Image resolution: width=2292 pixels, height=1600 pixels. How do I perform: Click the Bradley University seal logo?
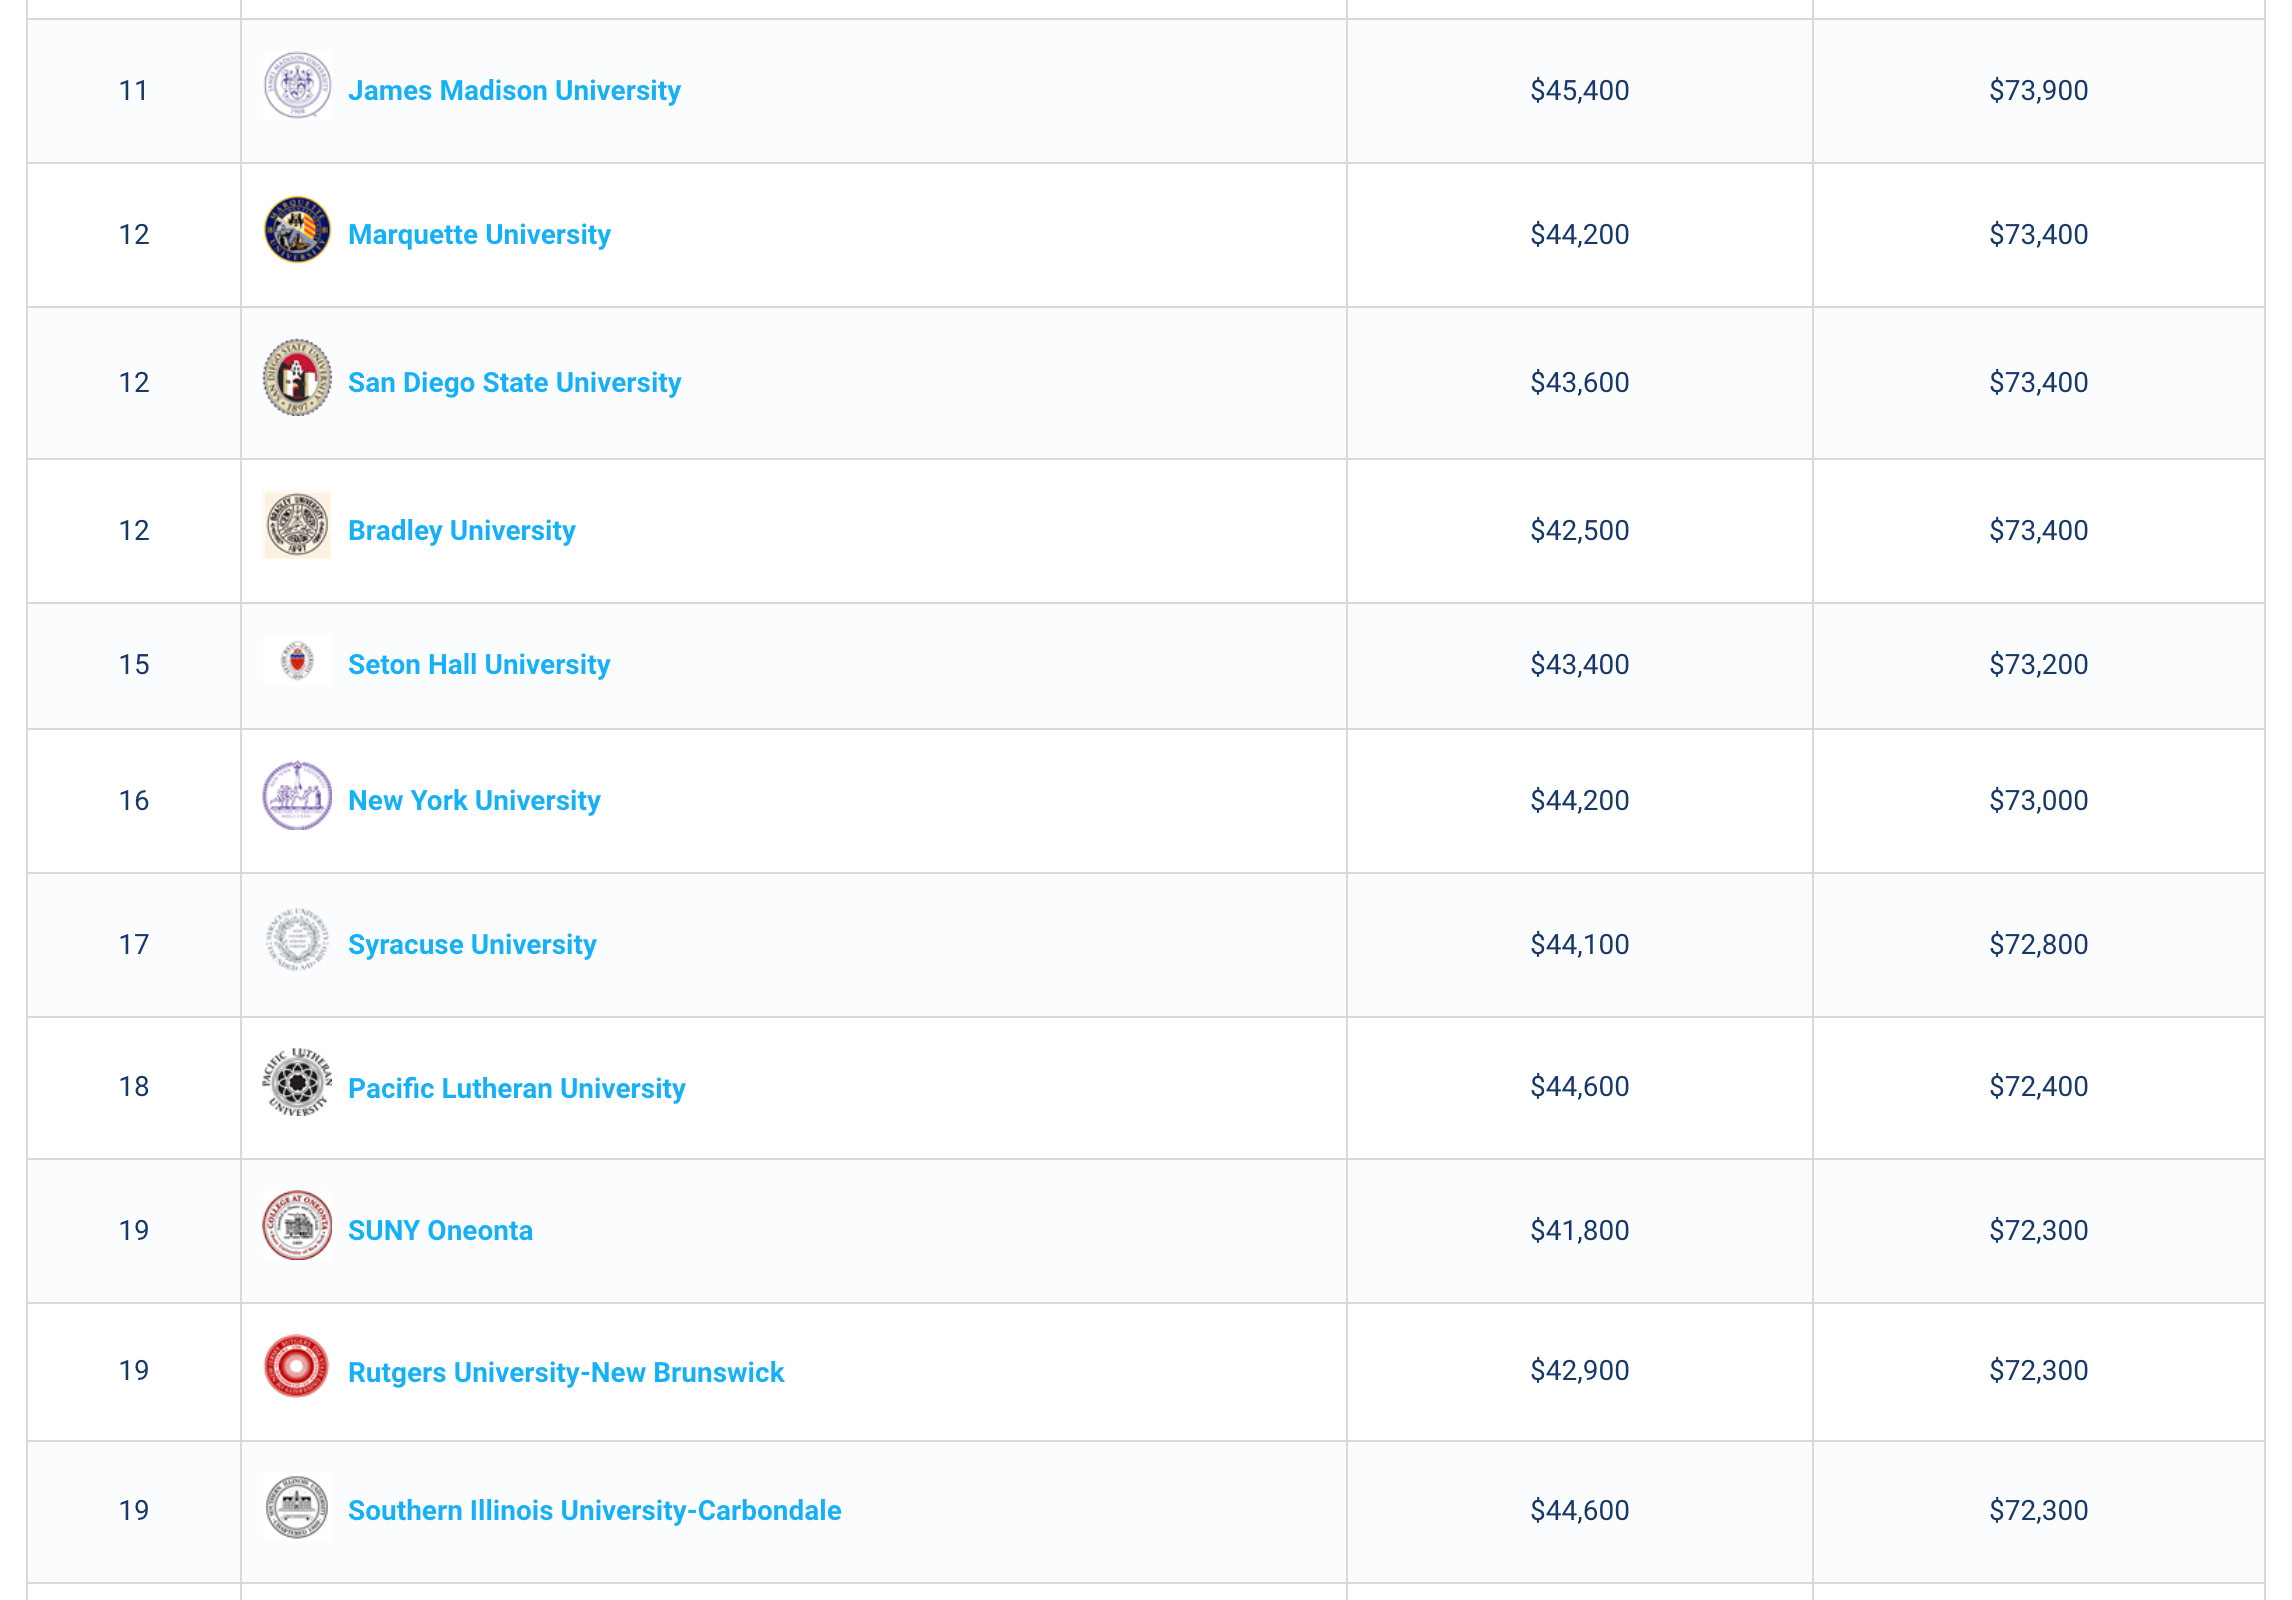point(297,526)
